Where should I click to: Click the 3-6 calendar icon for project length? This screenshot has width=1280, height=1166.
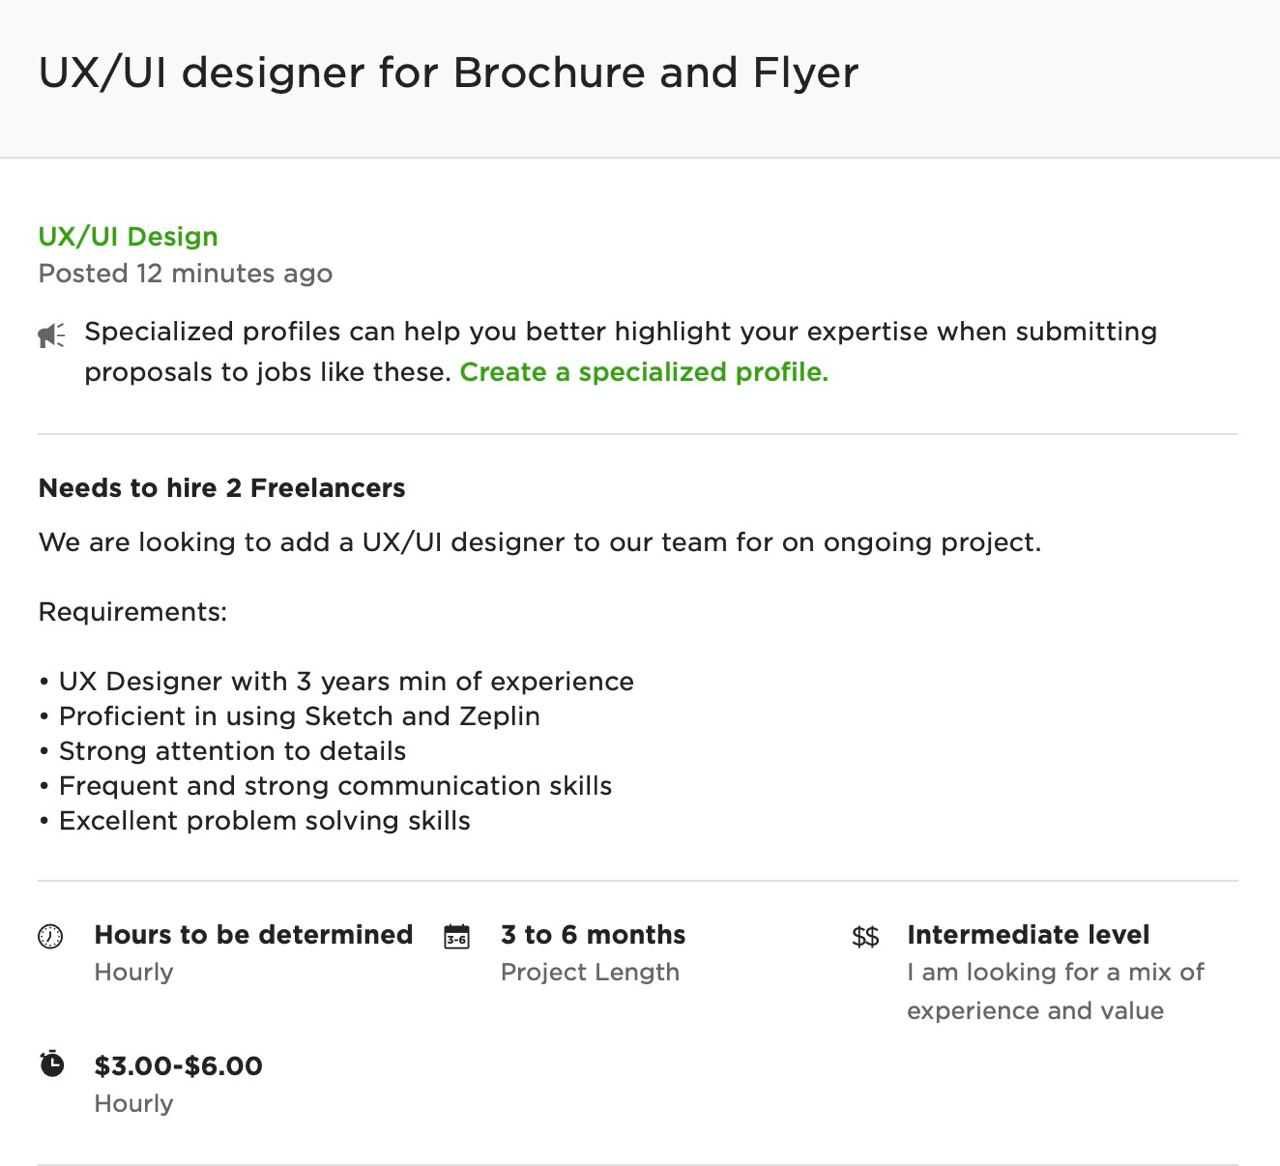coord(457,936)
